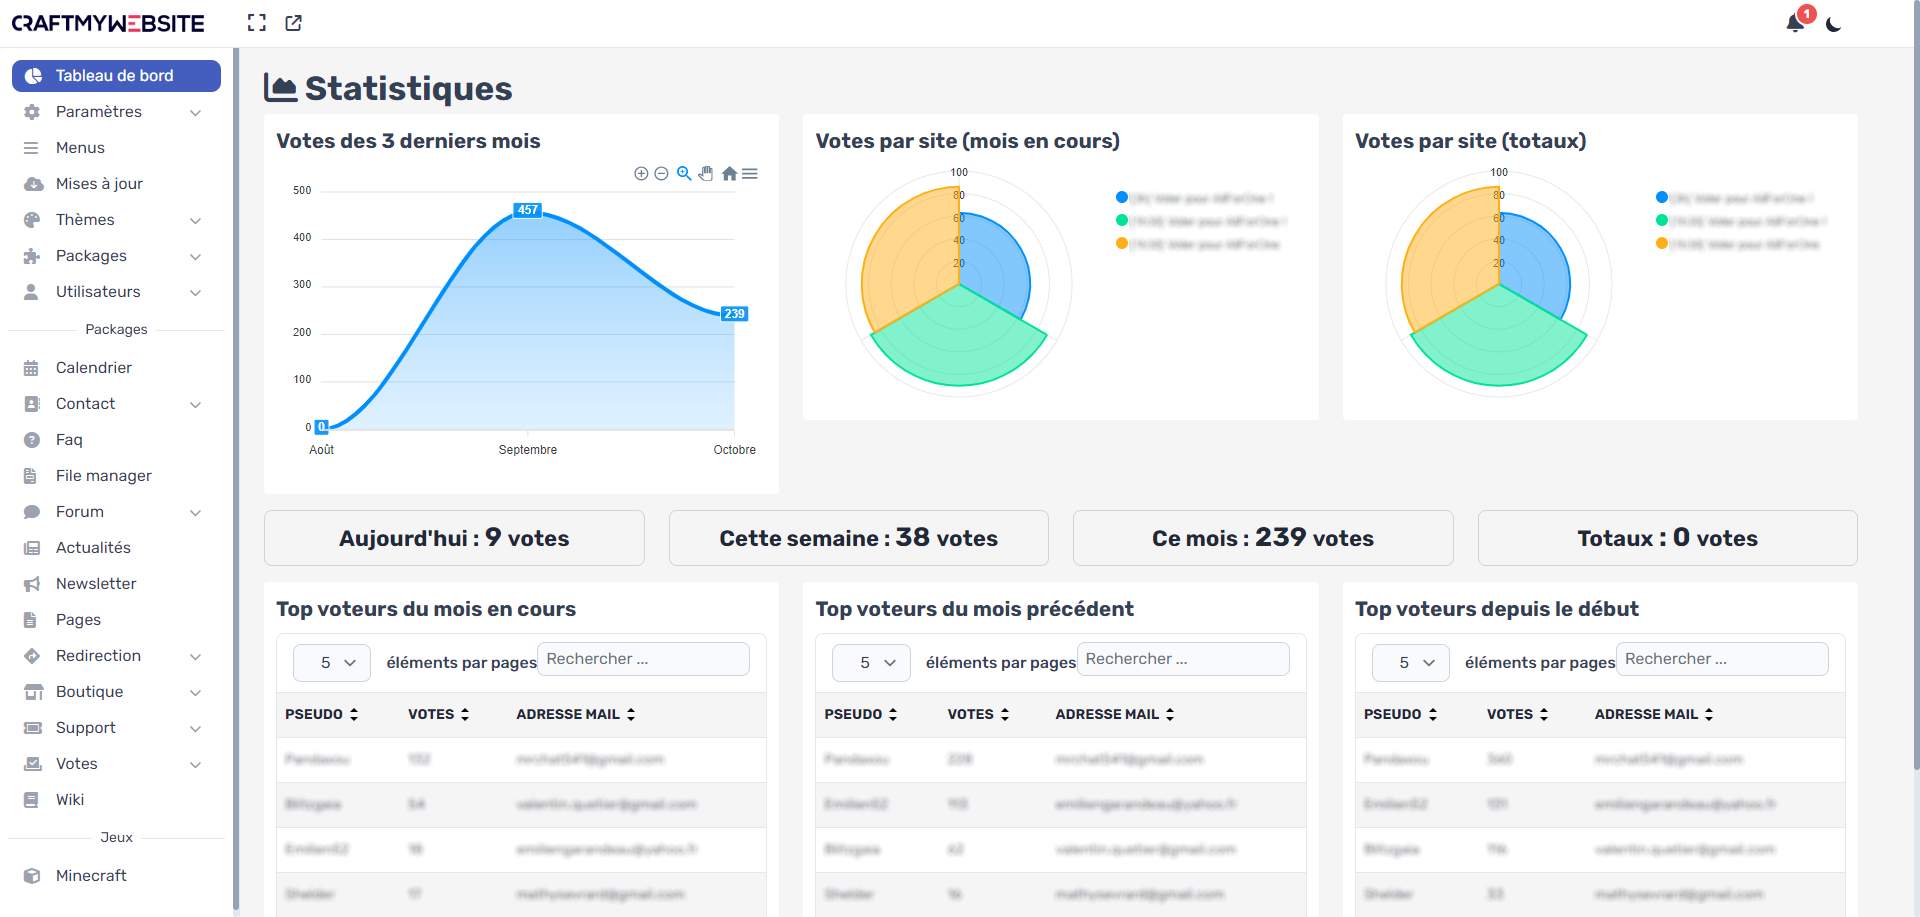Open page size dropdown for previous month voters

click(871, 663)
